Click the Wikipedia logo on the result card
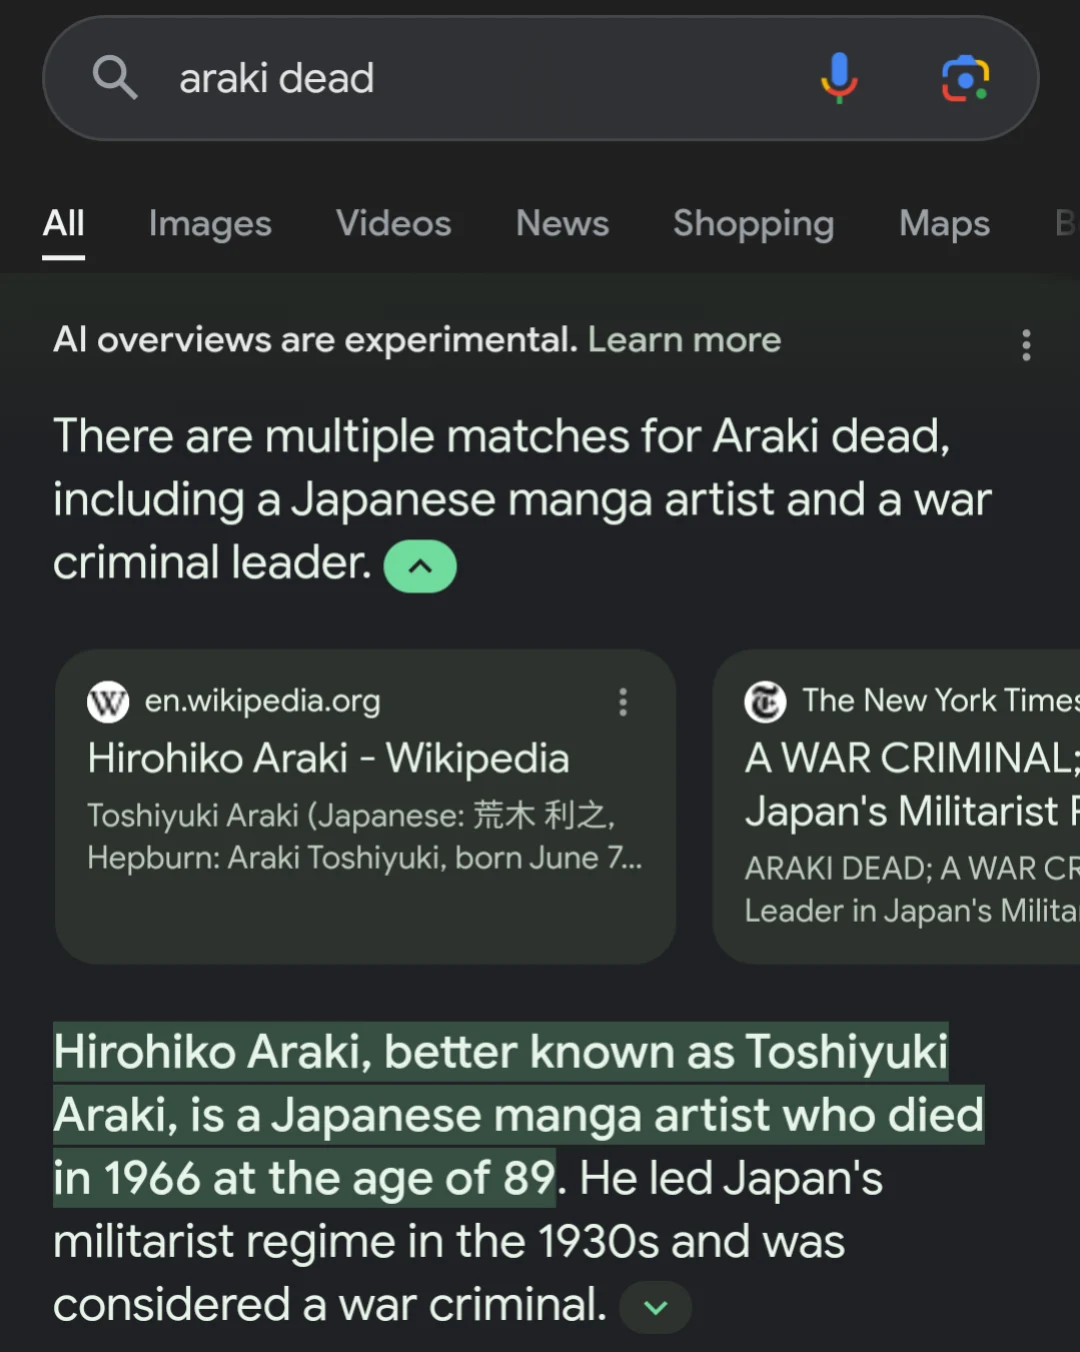Image resolution: width=1080 pixels, height=1352 pixels. [x=108, y=701]
